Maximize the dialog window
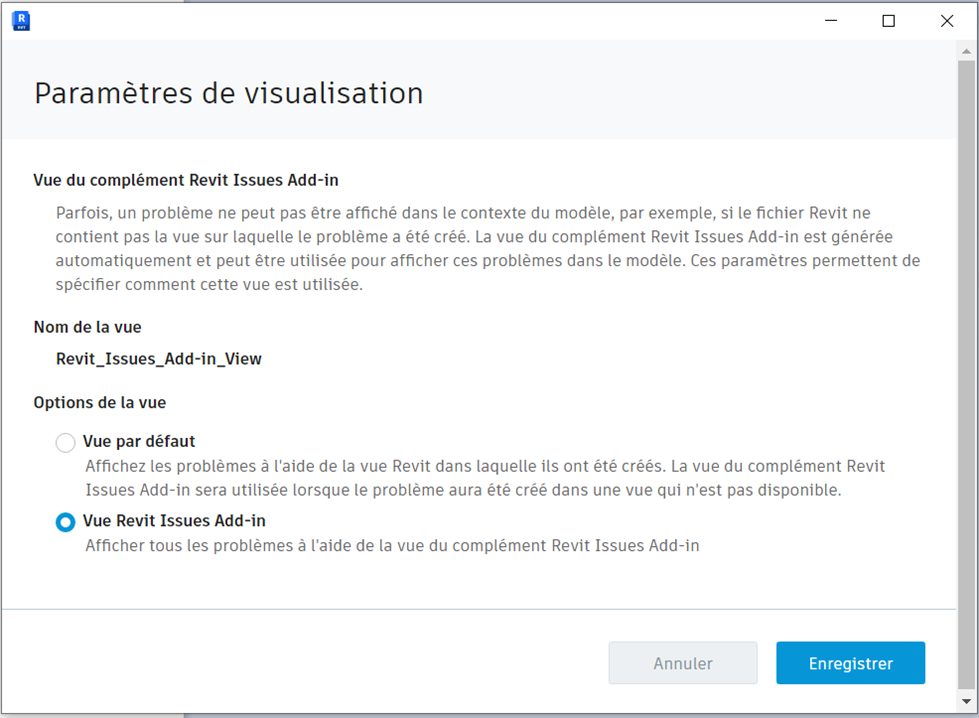Viewport: 979px width, 718px height. (x=888, y=21)
